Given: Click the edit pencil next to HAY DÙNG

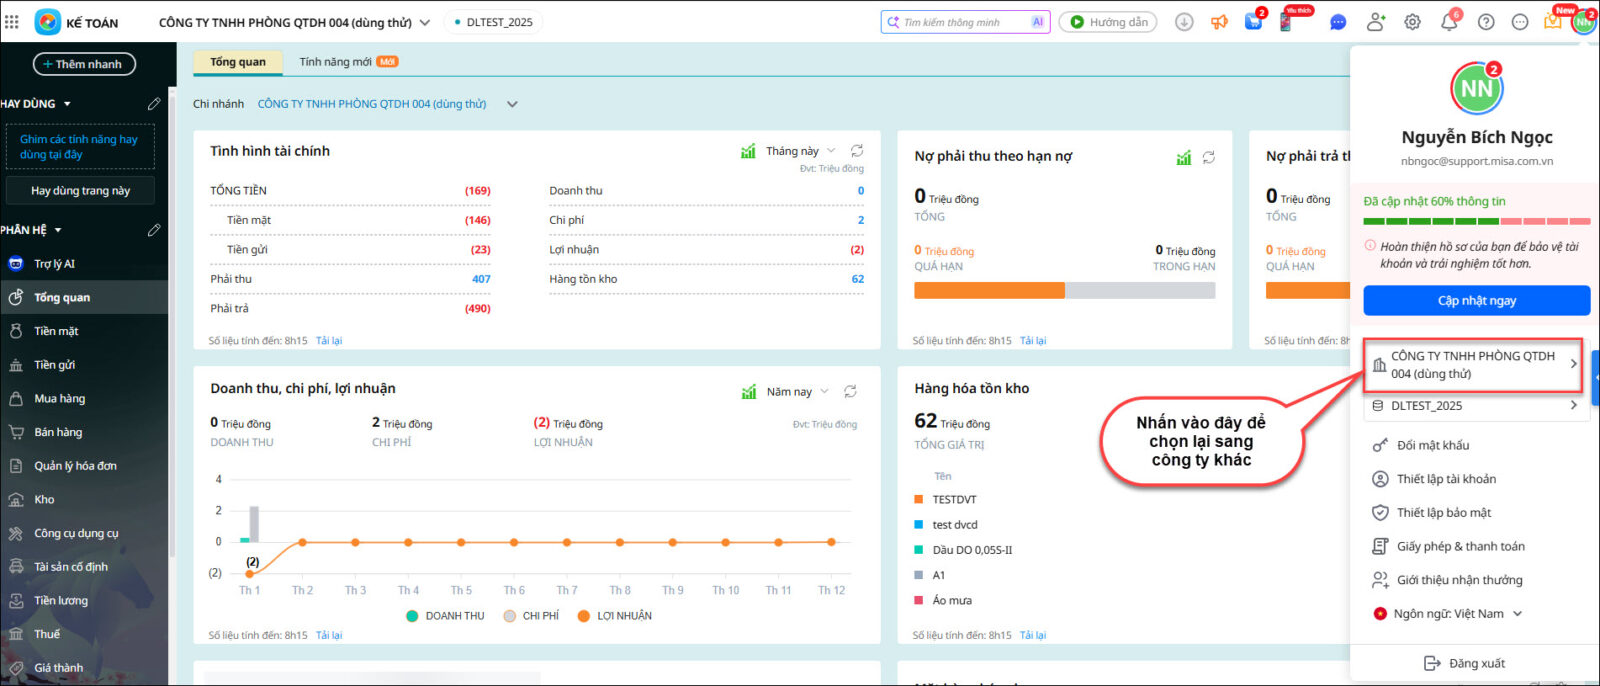Looking at the screenshot, I should tap(154, 104).
